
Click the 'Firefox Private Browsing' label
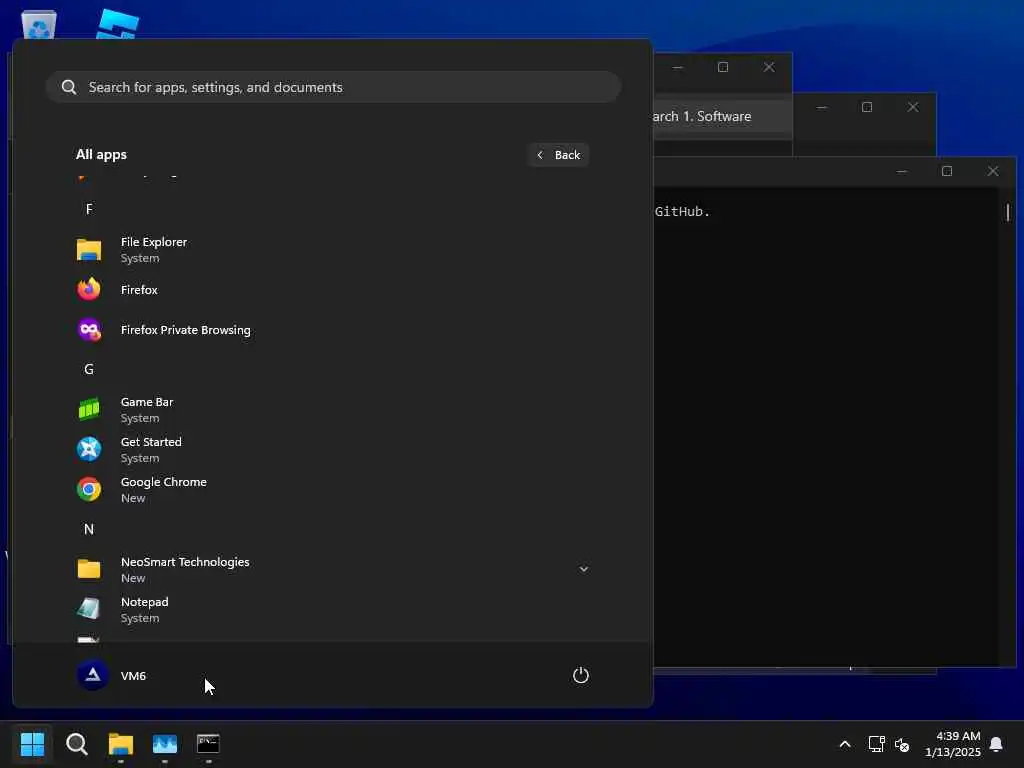185,330
